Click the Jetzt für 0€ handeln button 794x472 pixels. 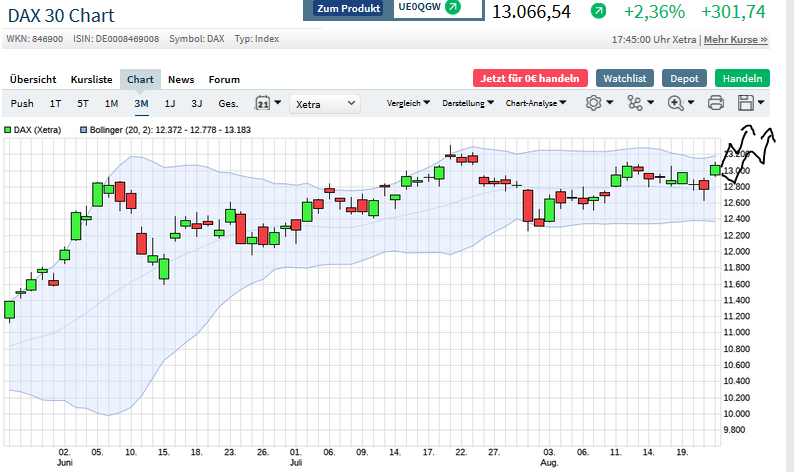pyautogui.click(x=530, y=78)
